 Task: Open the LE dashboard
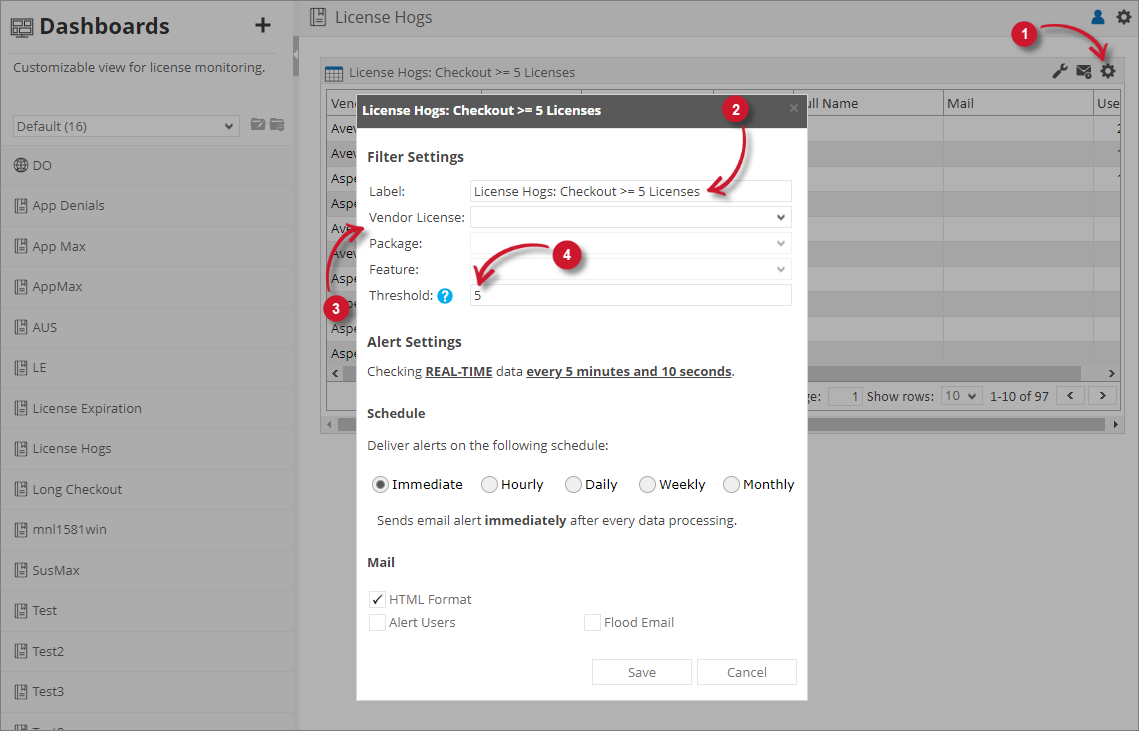[x=149, y=368]
